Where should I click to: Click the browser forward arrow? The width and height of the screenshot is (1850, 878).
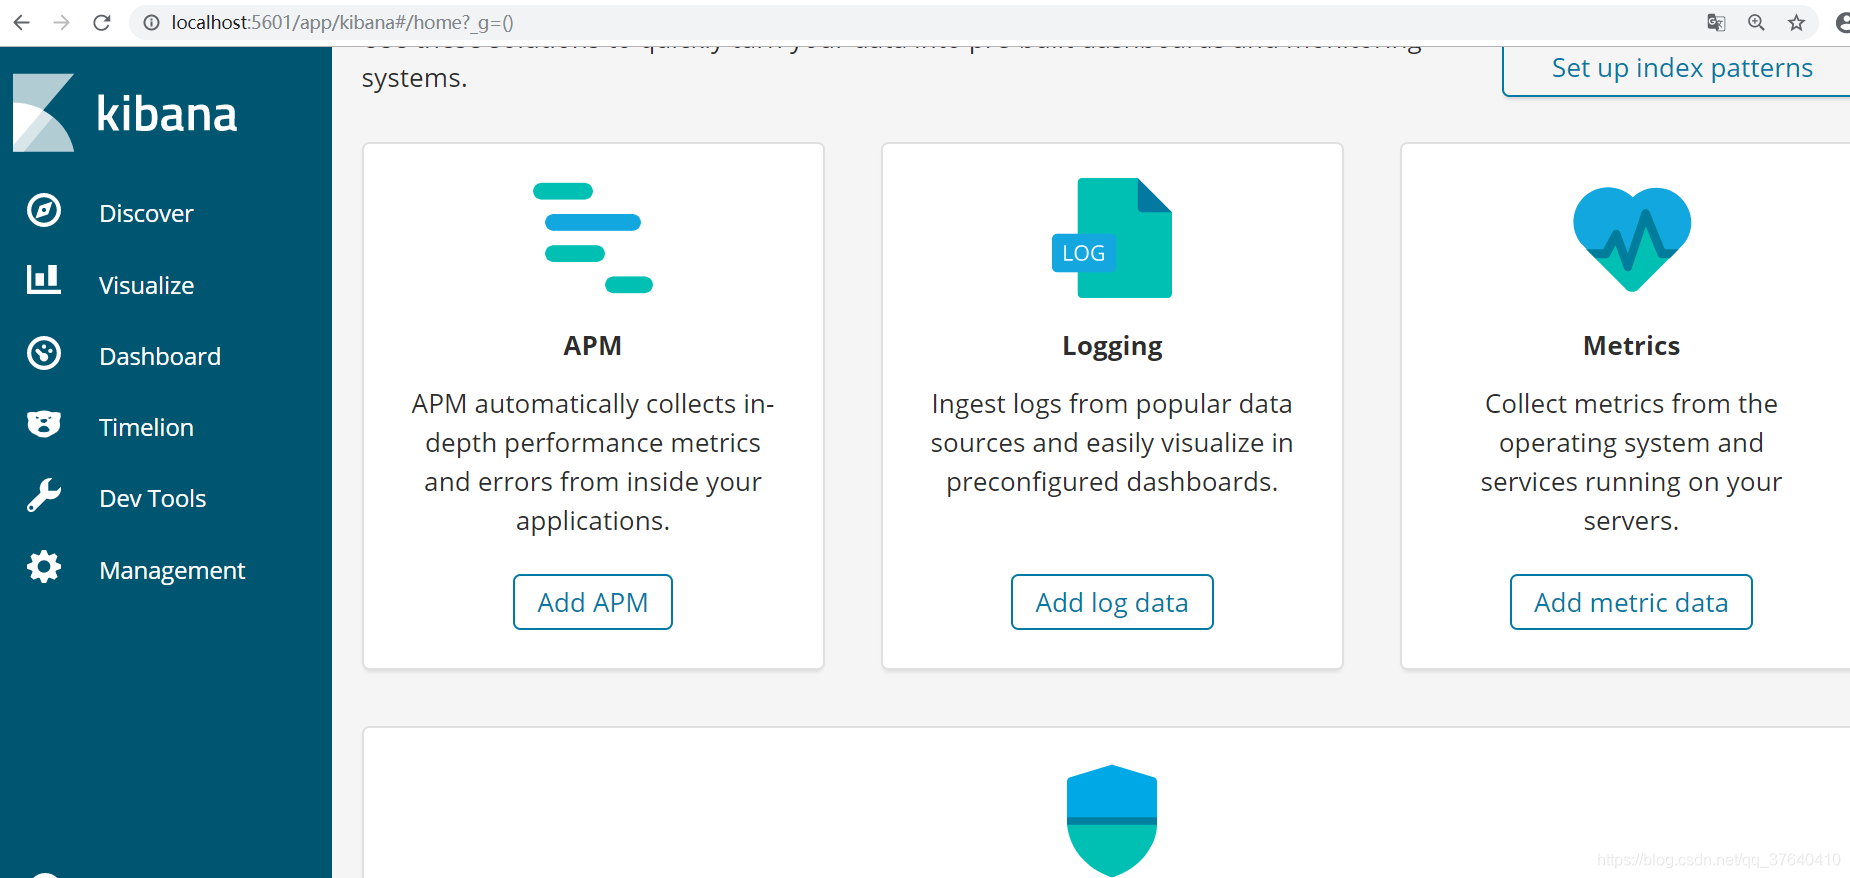[x=62, y=22]
